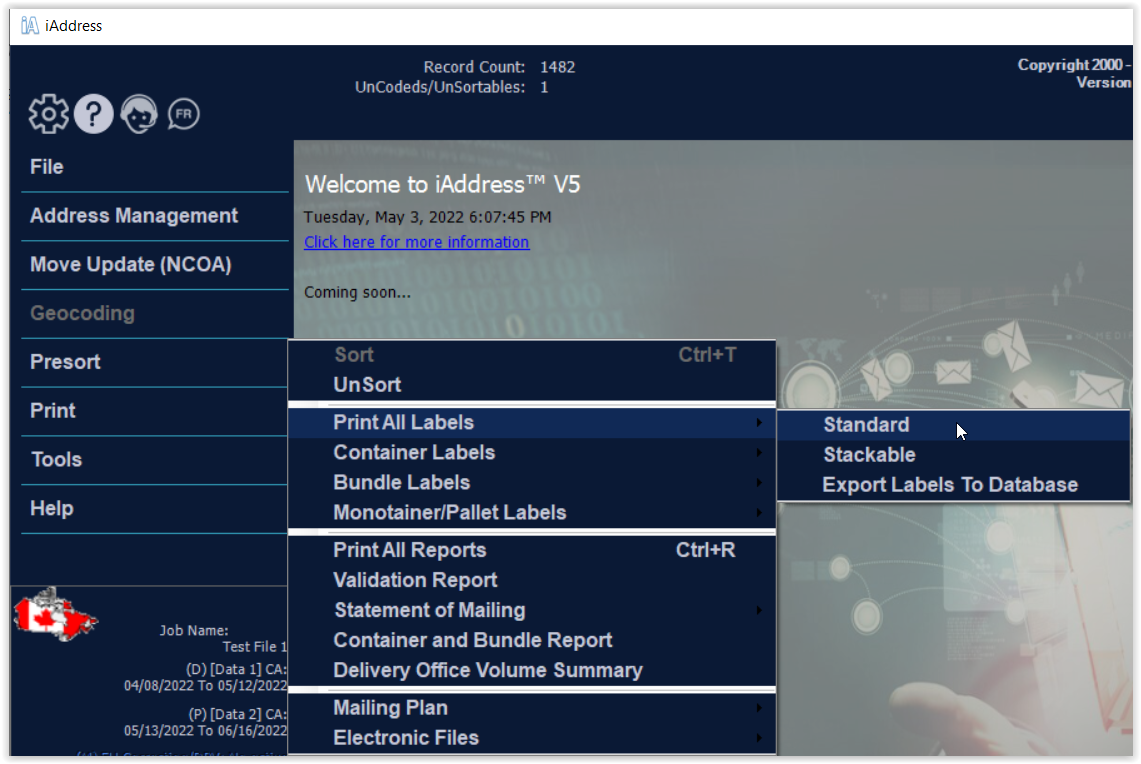
Task: Click the 'Coming soon...' text
Action: 357,293
